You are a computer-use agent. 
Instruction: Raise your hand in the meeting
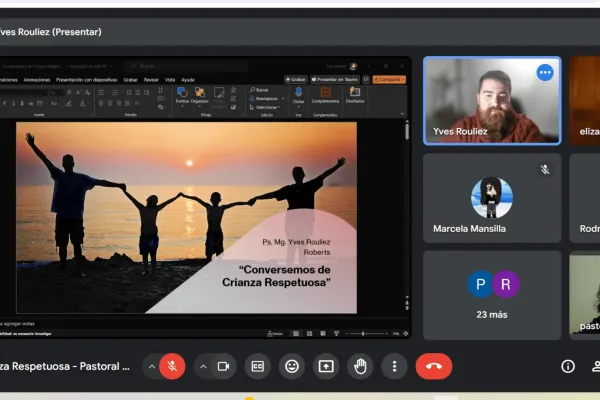[x=360, y=366]
